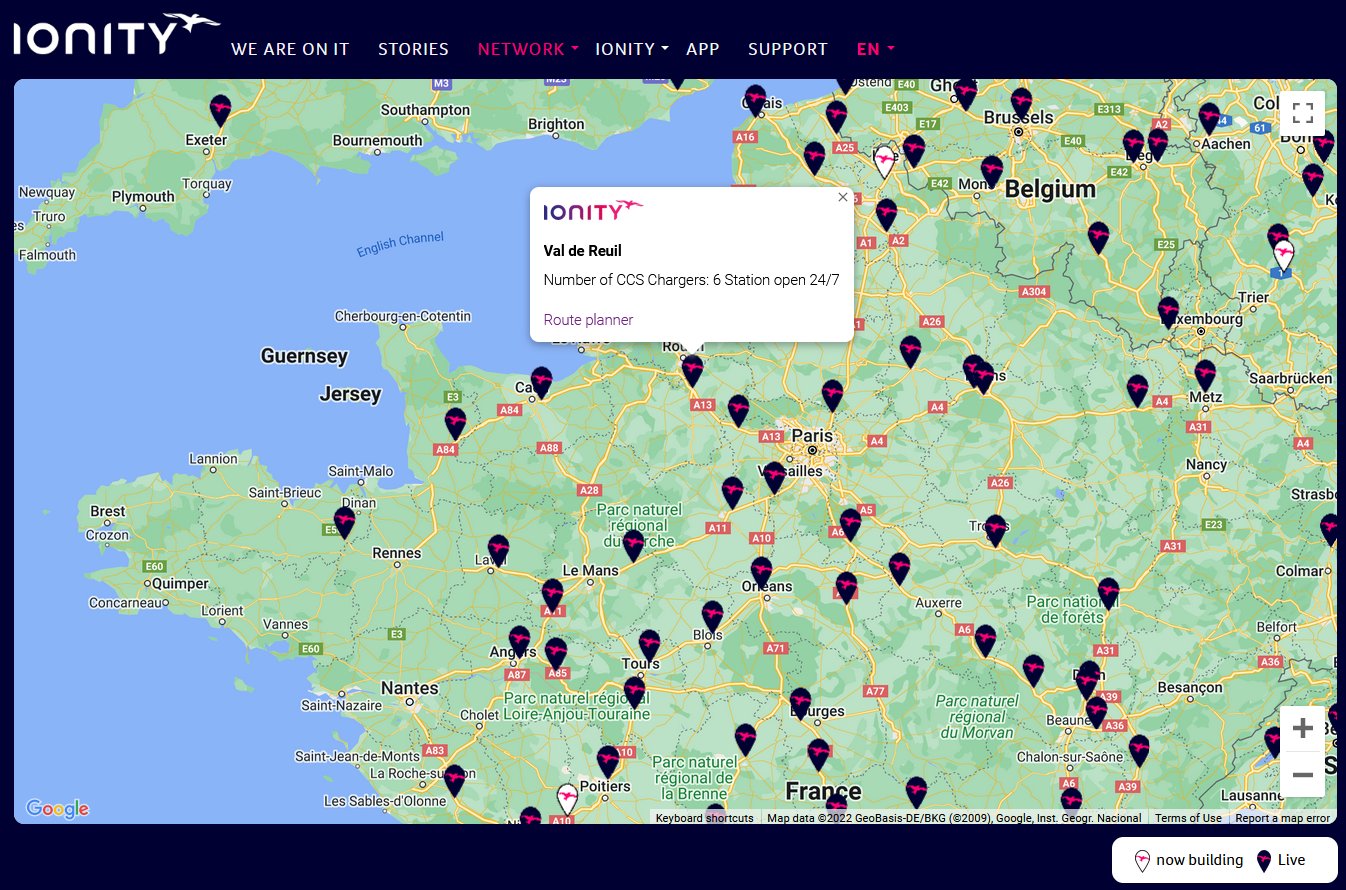Open the APP page

703,49
